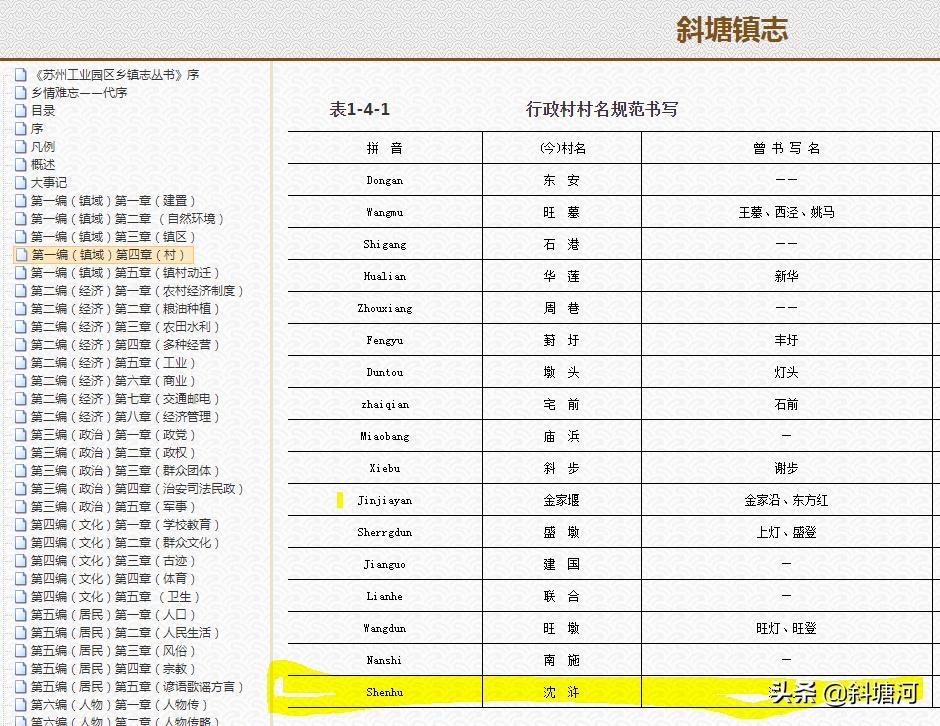Open 第三编（政治）第四章（治安司法民政）
This screenshot has height=726, width=940.
pos(137,488)
